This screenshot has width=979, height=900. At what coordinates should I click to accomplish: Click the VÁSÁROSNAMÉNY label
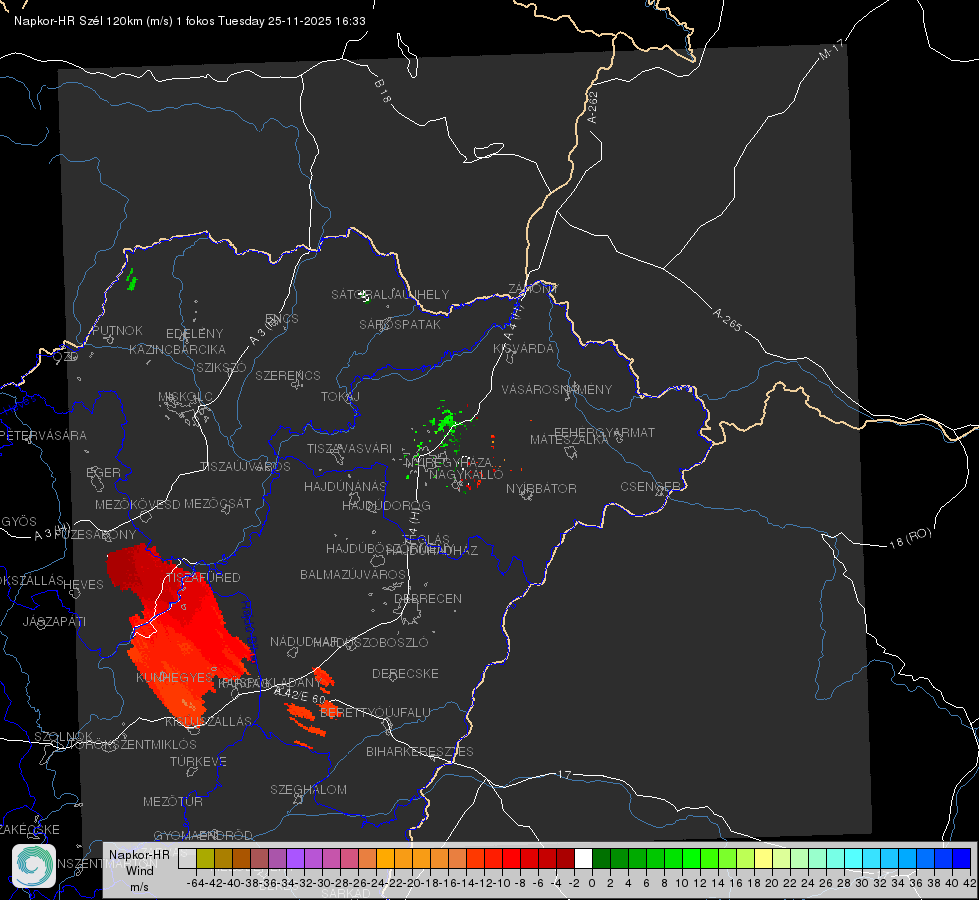557,389
